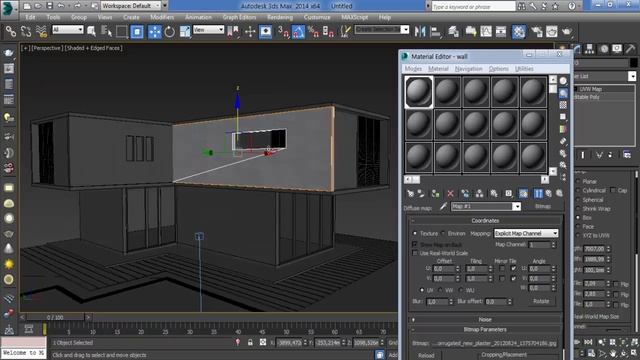Click the Save File icon in title bar

[49, 6]
